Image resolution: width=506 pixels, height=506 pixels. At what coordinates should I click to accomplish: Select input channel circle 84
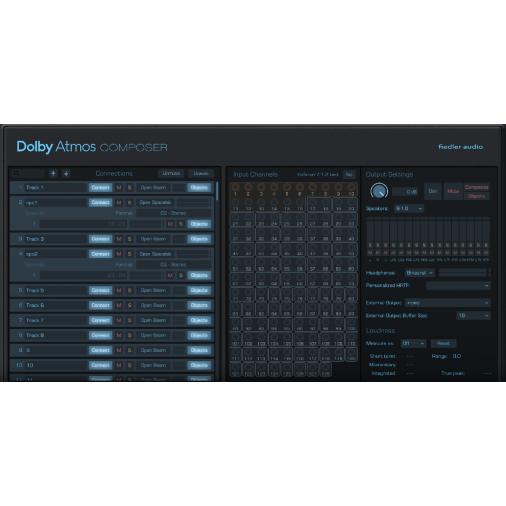click(x=274, y=307)
